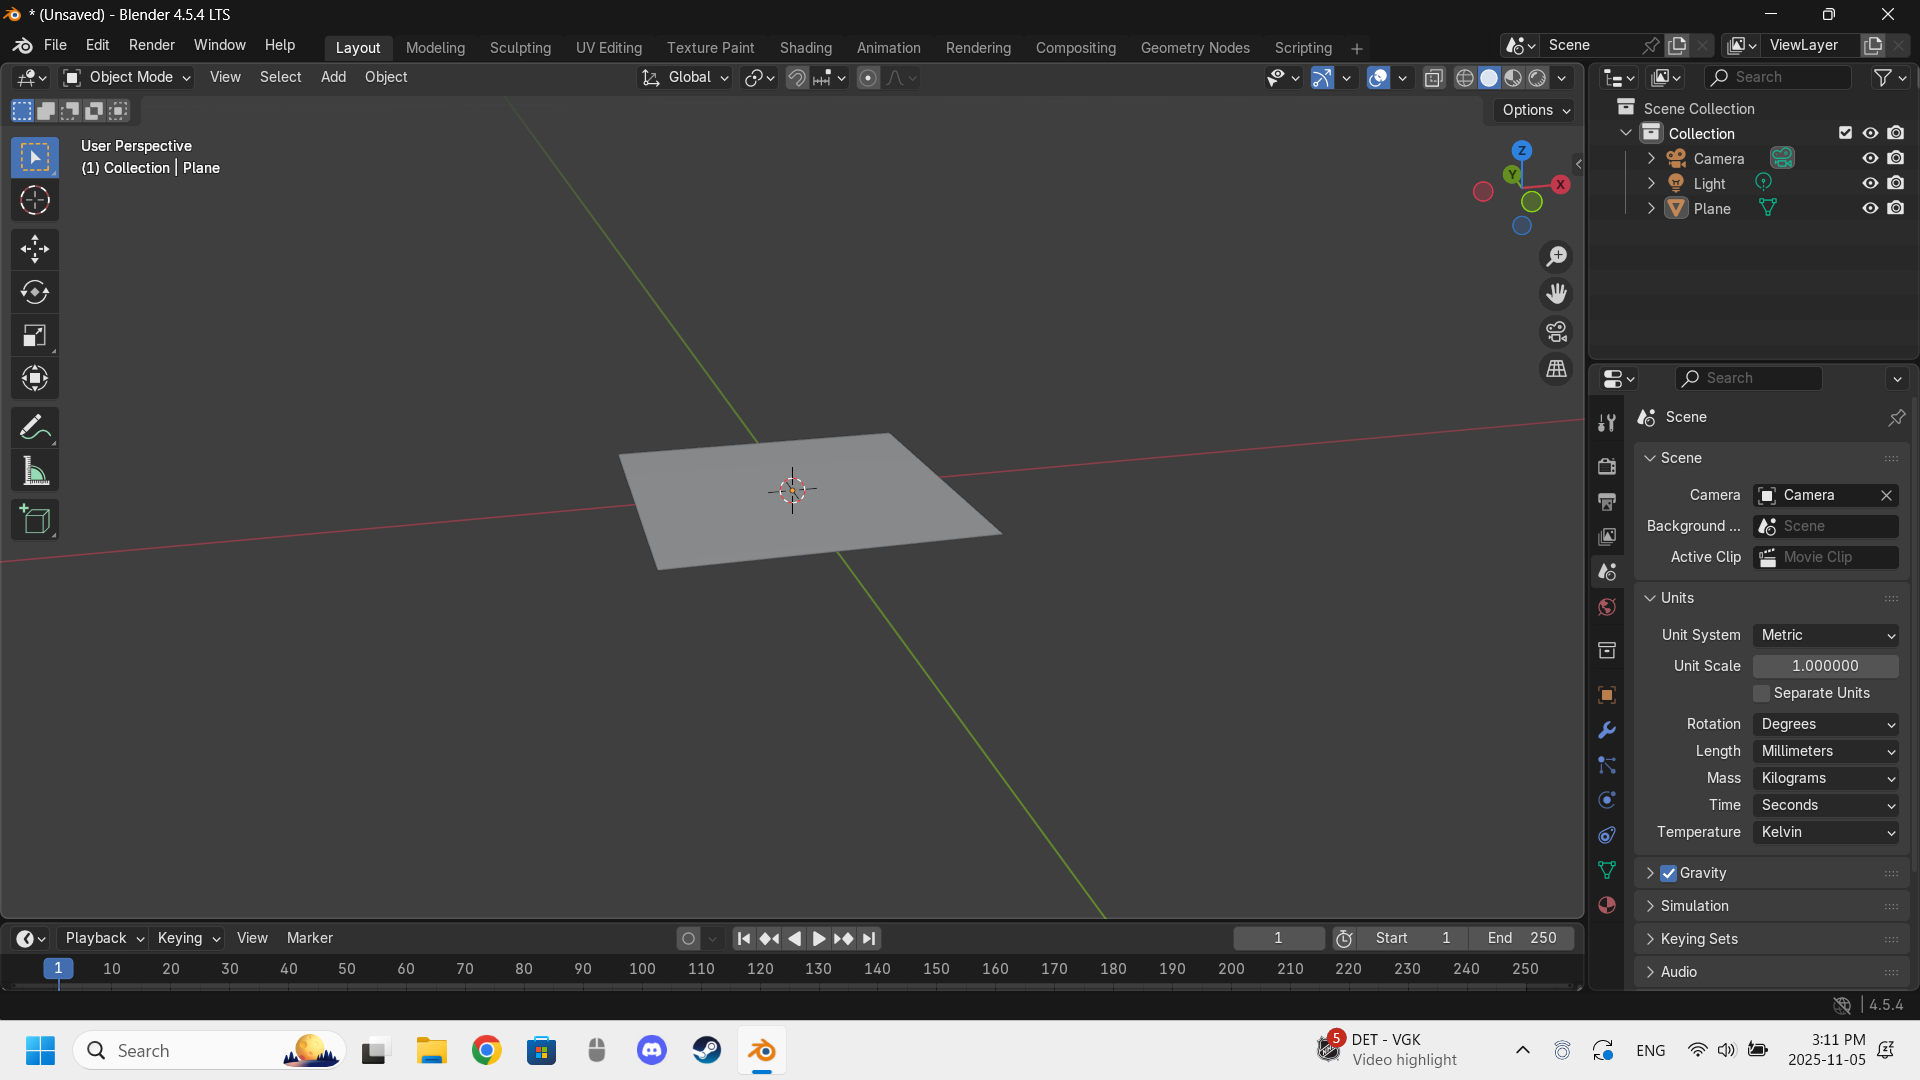Open Modifiers wrench properties tab
Viewport: 1920px width, 1080px height.
point(1607,730)
